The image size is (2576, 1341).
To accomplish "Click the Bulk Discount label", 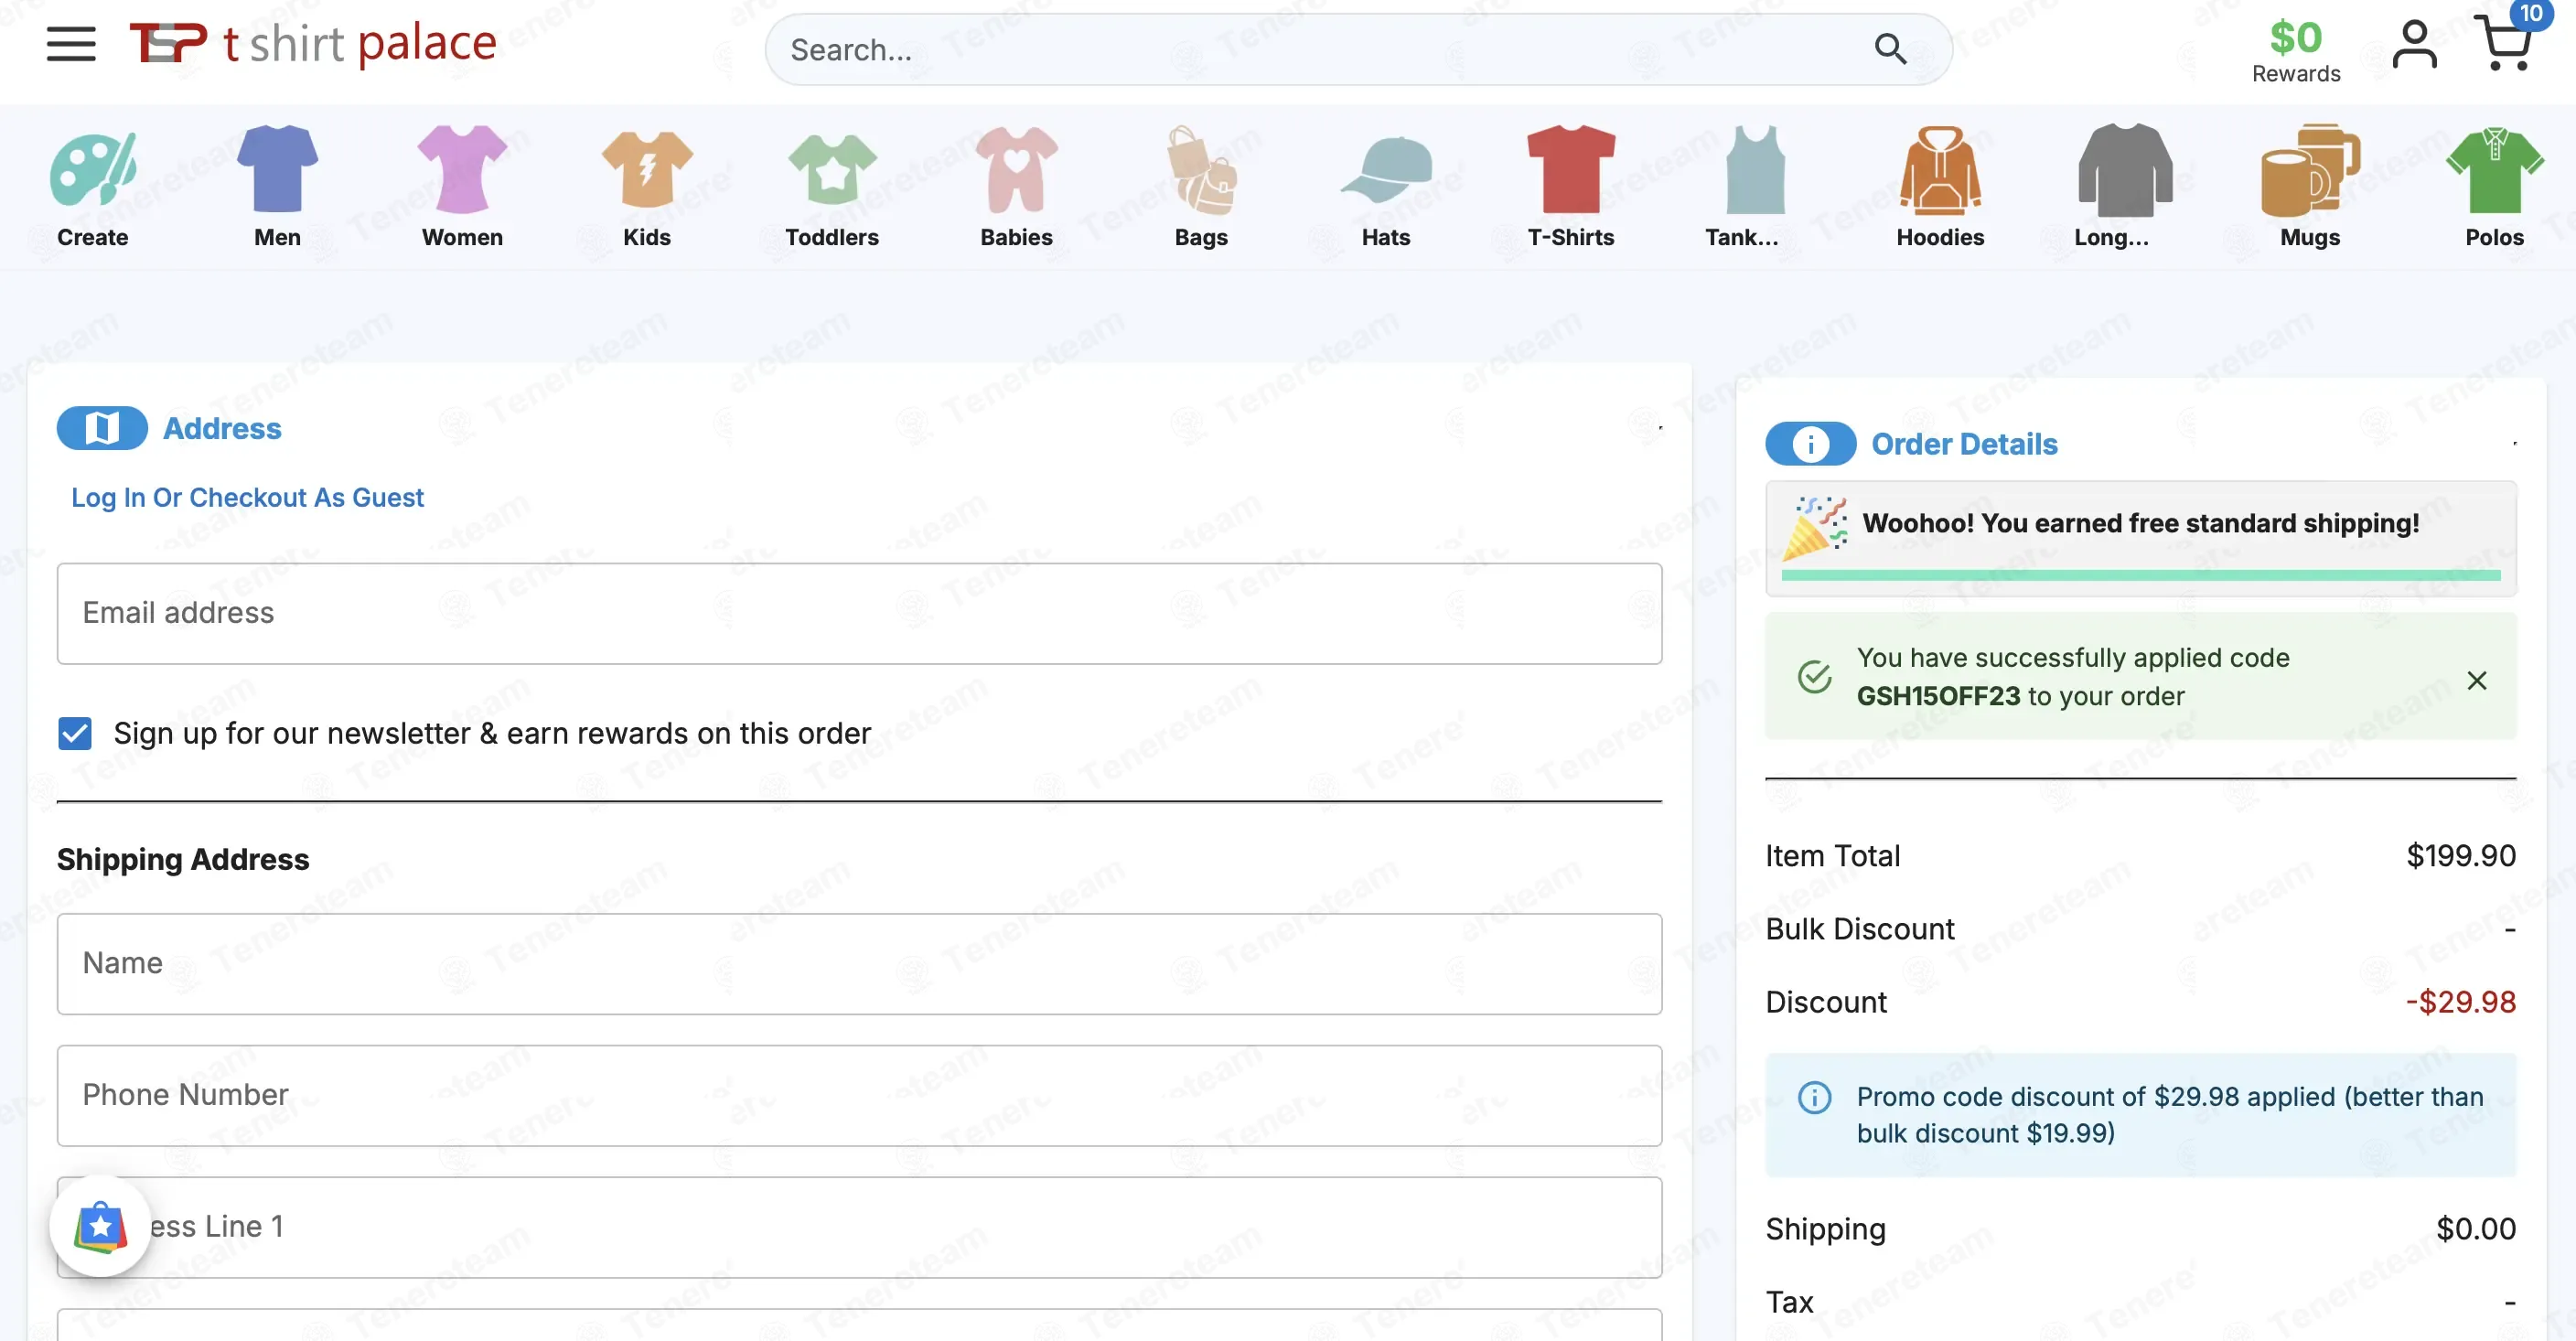I will (1859, 929).
